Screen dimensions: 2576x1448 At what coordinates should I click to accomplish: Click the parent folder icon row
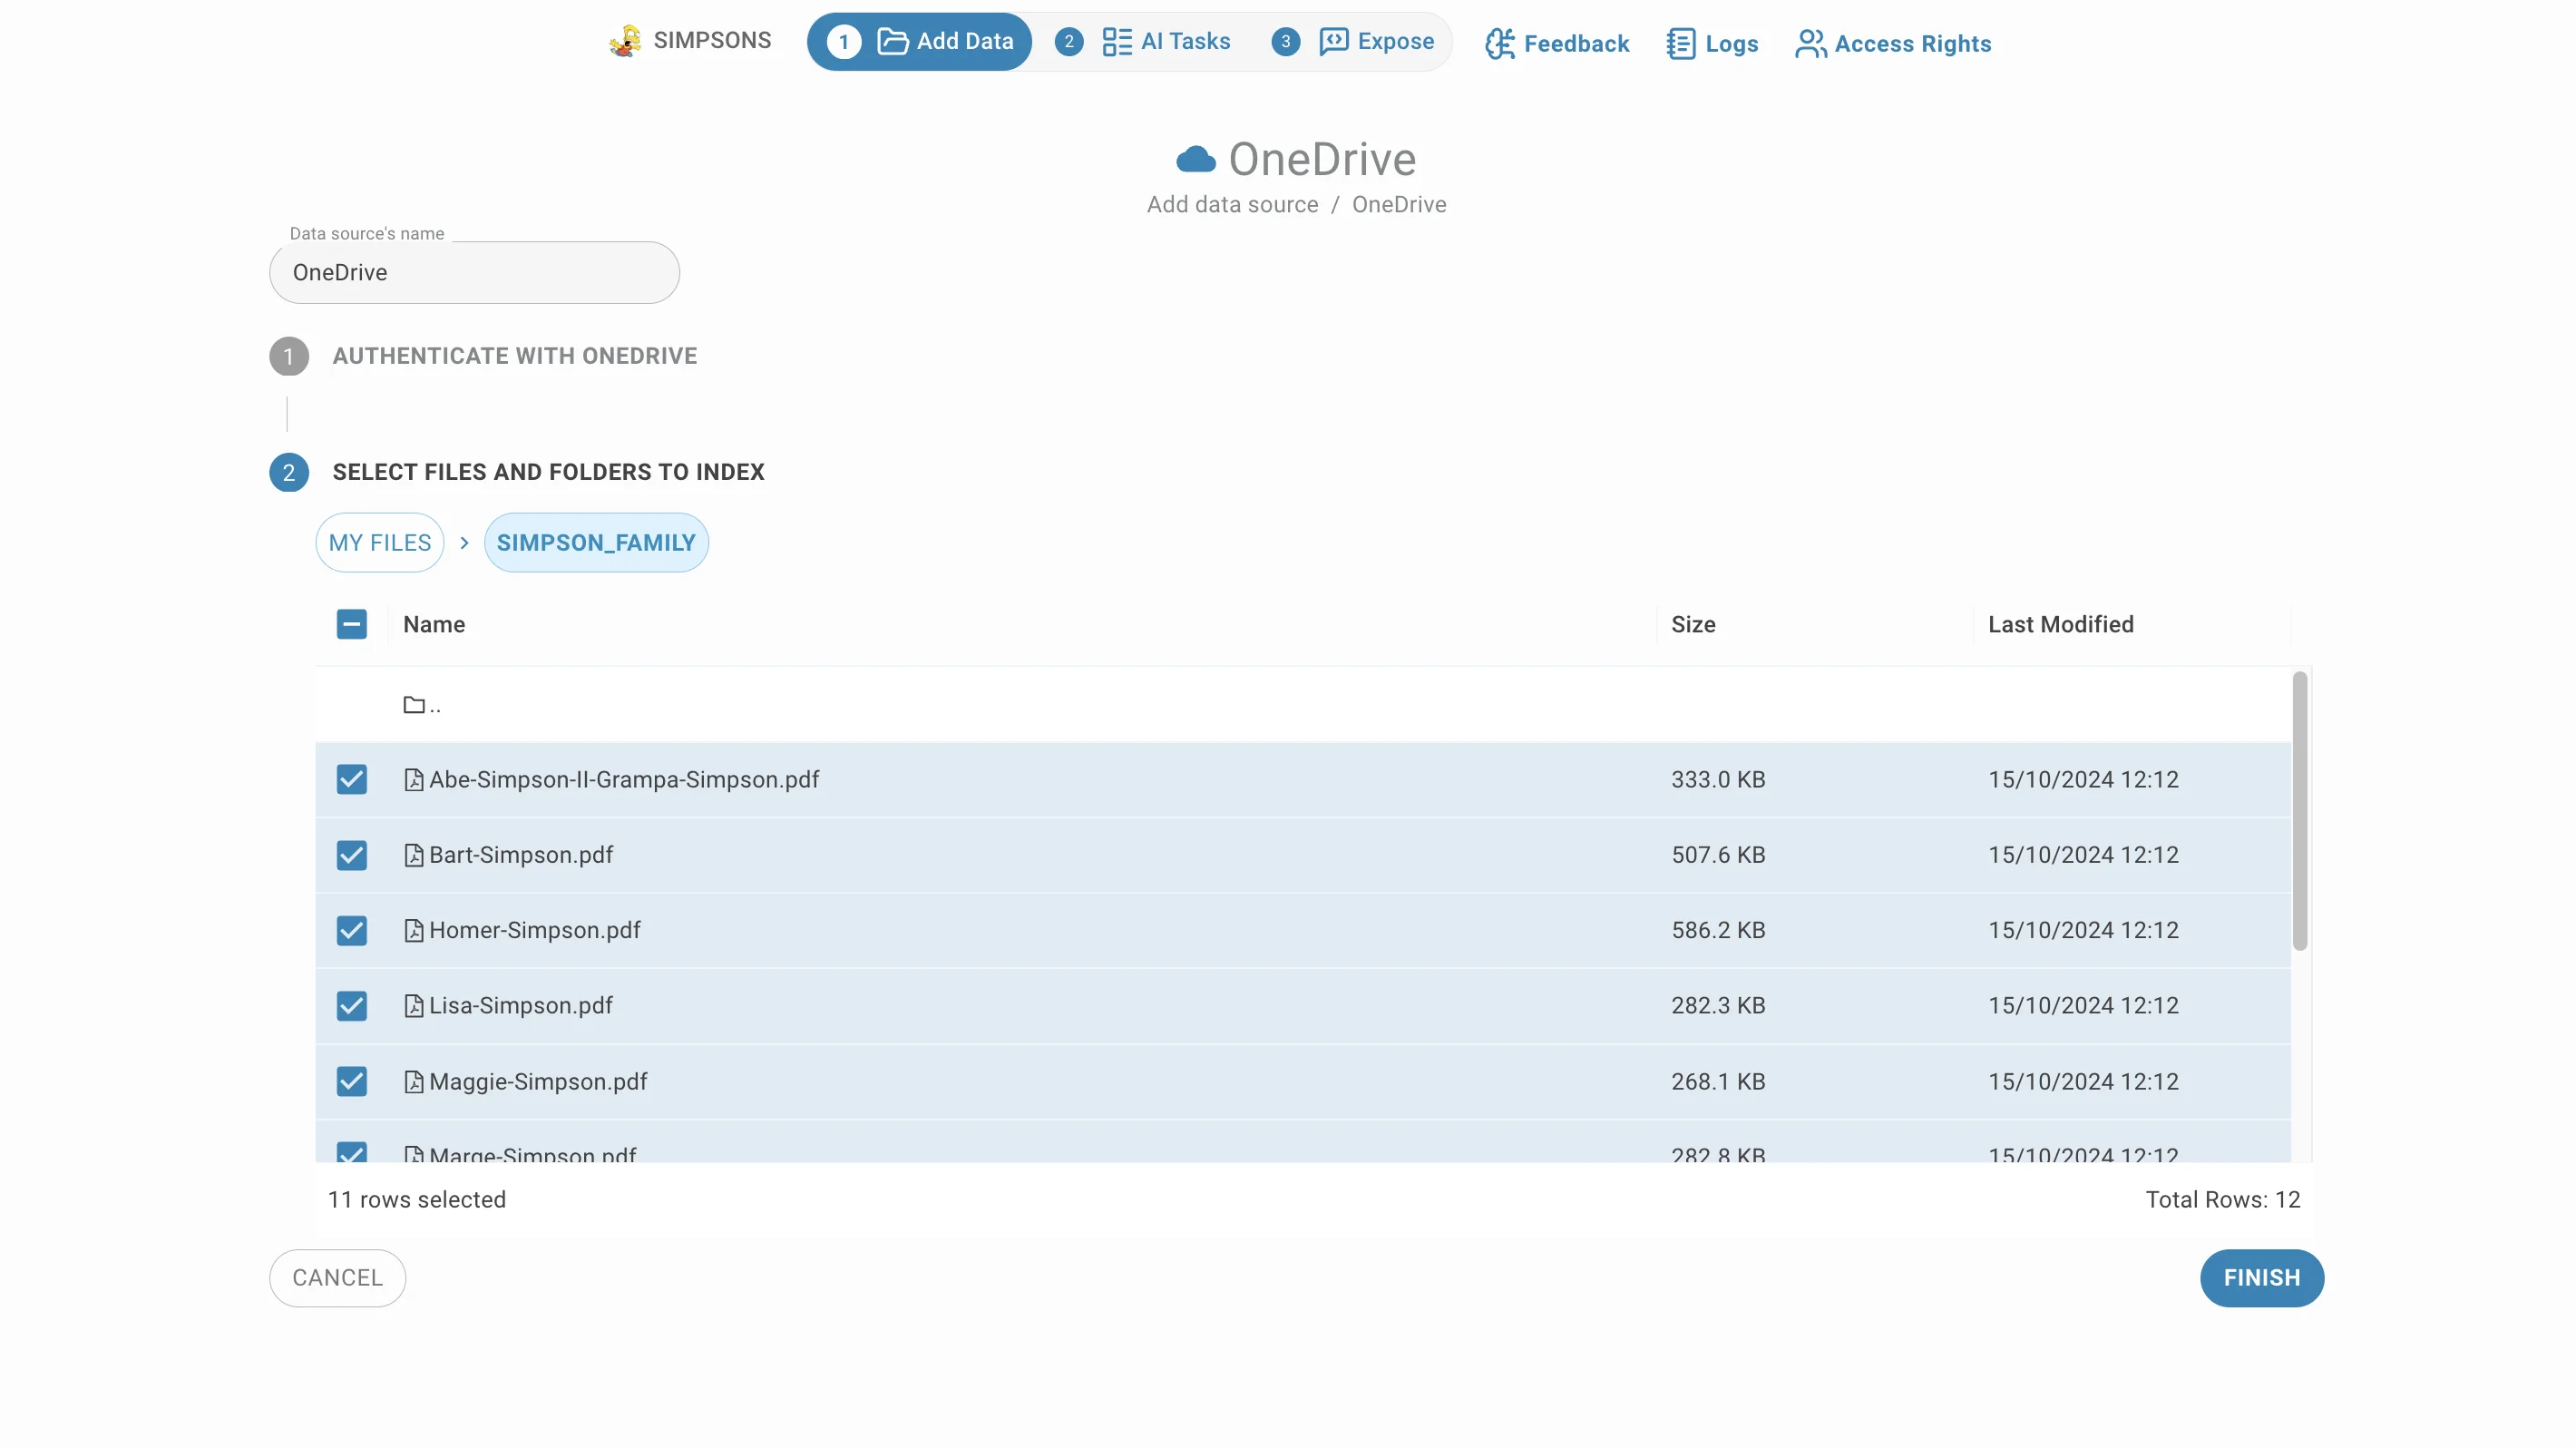click(x=414, y=705)
